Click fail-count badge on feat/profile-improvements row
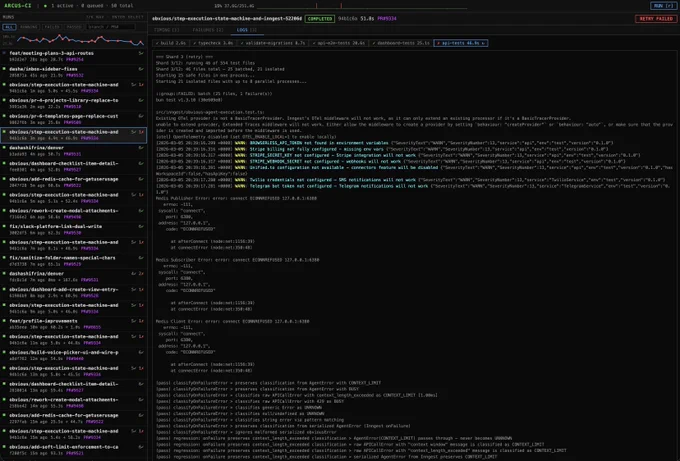The width and height of the screenshot is (680, 461). 141,321
